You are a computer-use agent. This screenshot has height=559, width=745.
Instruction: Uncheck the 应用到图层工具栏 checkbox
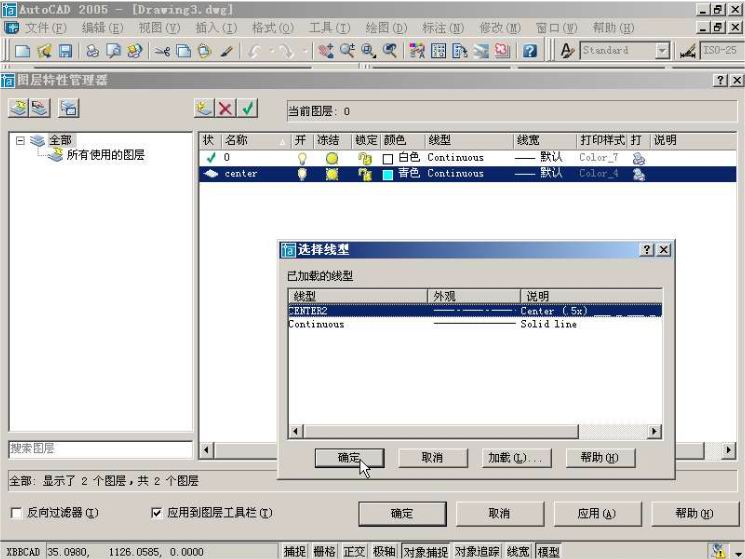[x=156, y=513]
